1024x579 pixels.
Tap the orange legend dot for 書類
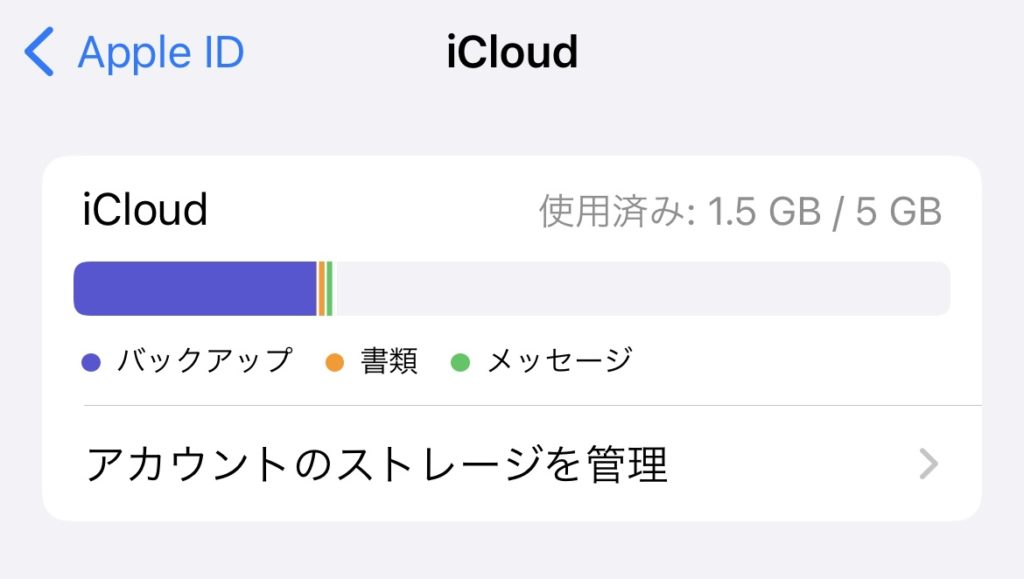coord(335,362)
